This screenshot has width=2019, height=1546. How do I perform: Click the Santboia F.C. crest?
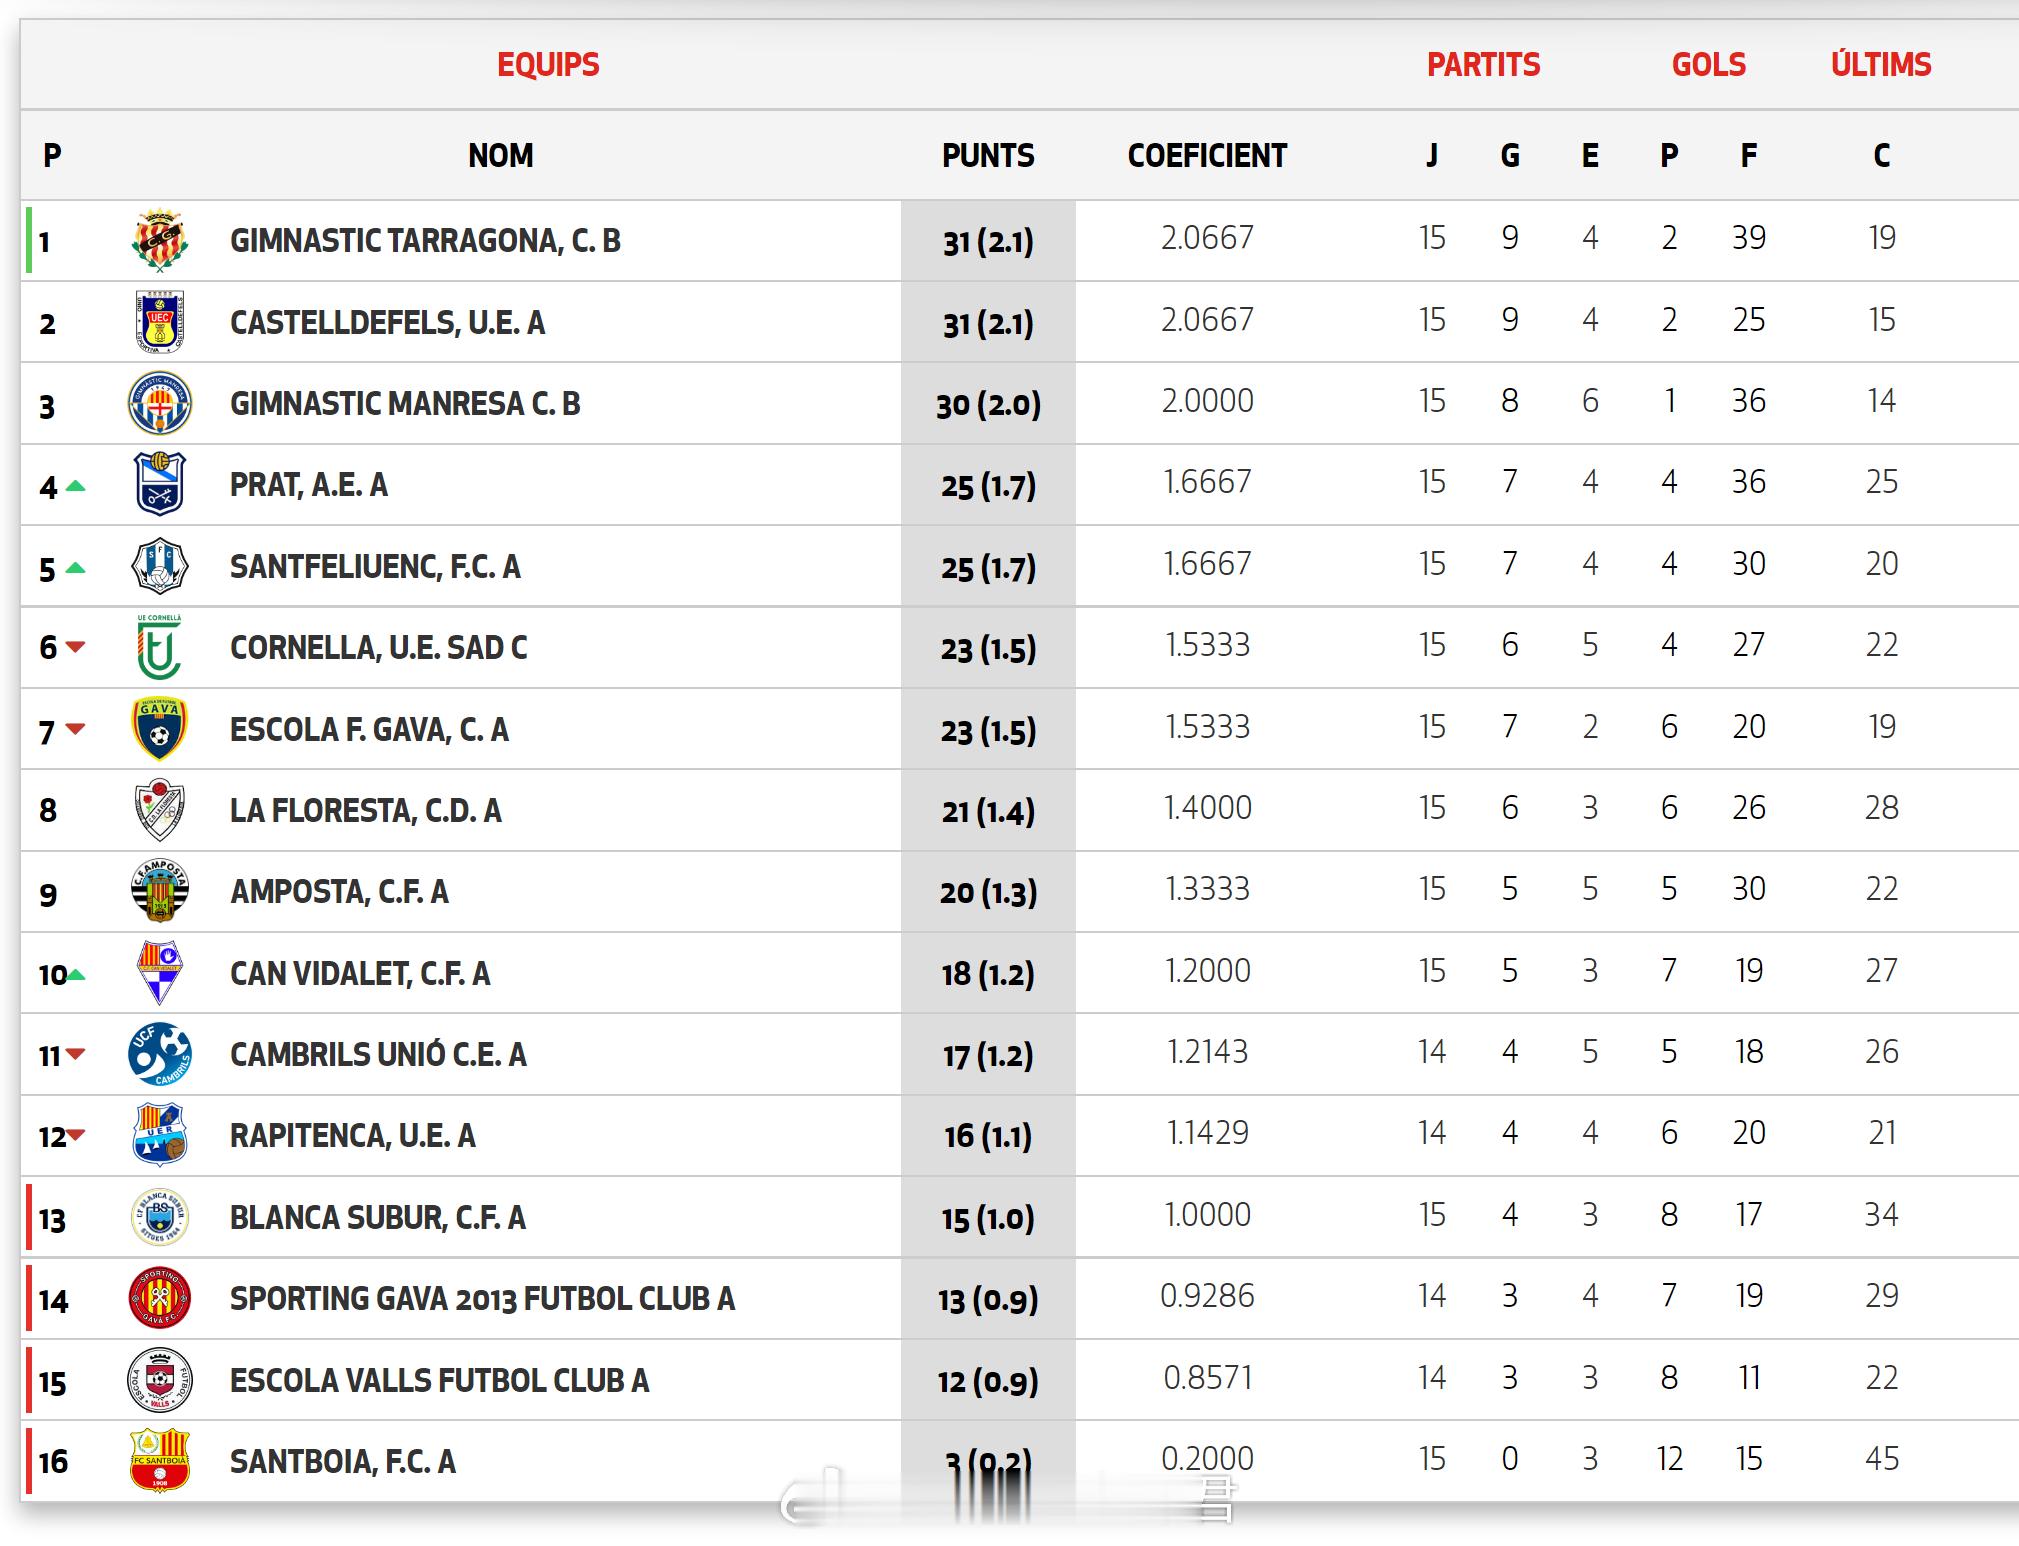160,1461
